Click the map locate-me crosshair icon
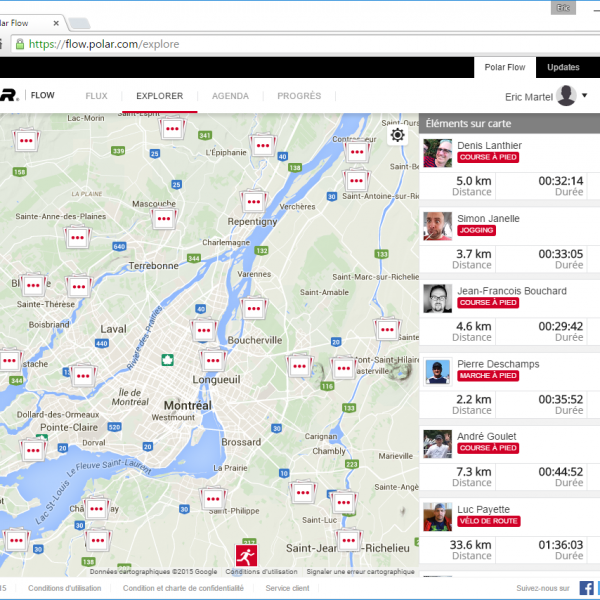 tap(398, 135)
